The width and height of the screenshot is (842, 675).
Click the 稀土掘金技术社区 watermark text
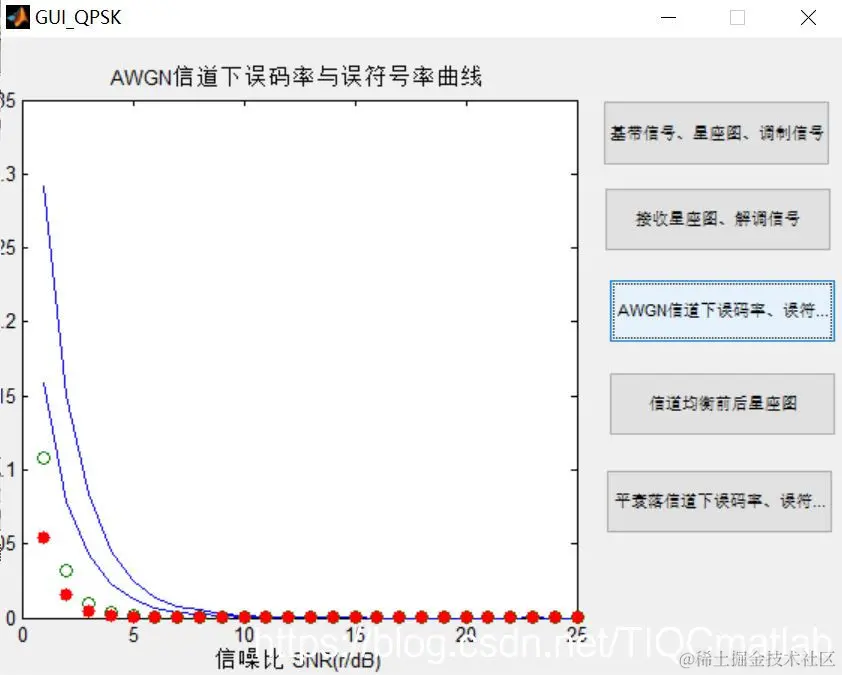[757, 660]
